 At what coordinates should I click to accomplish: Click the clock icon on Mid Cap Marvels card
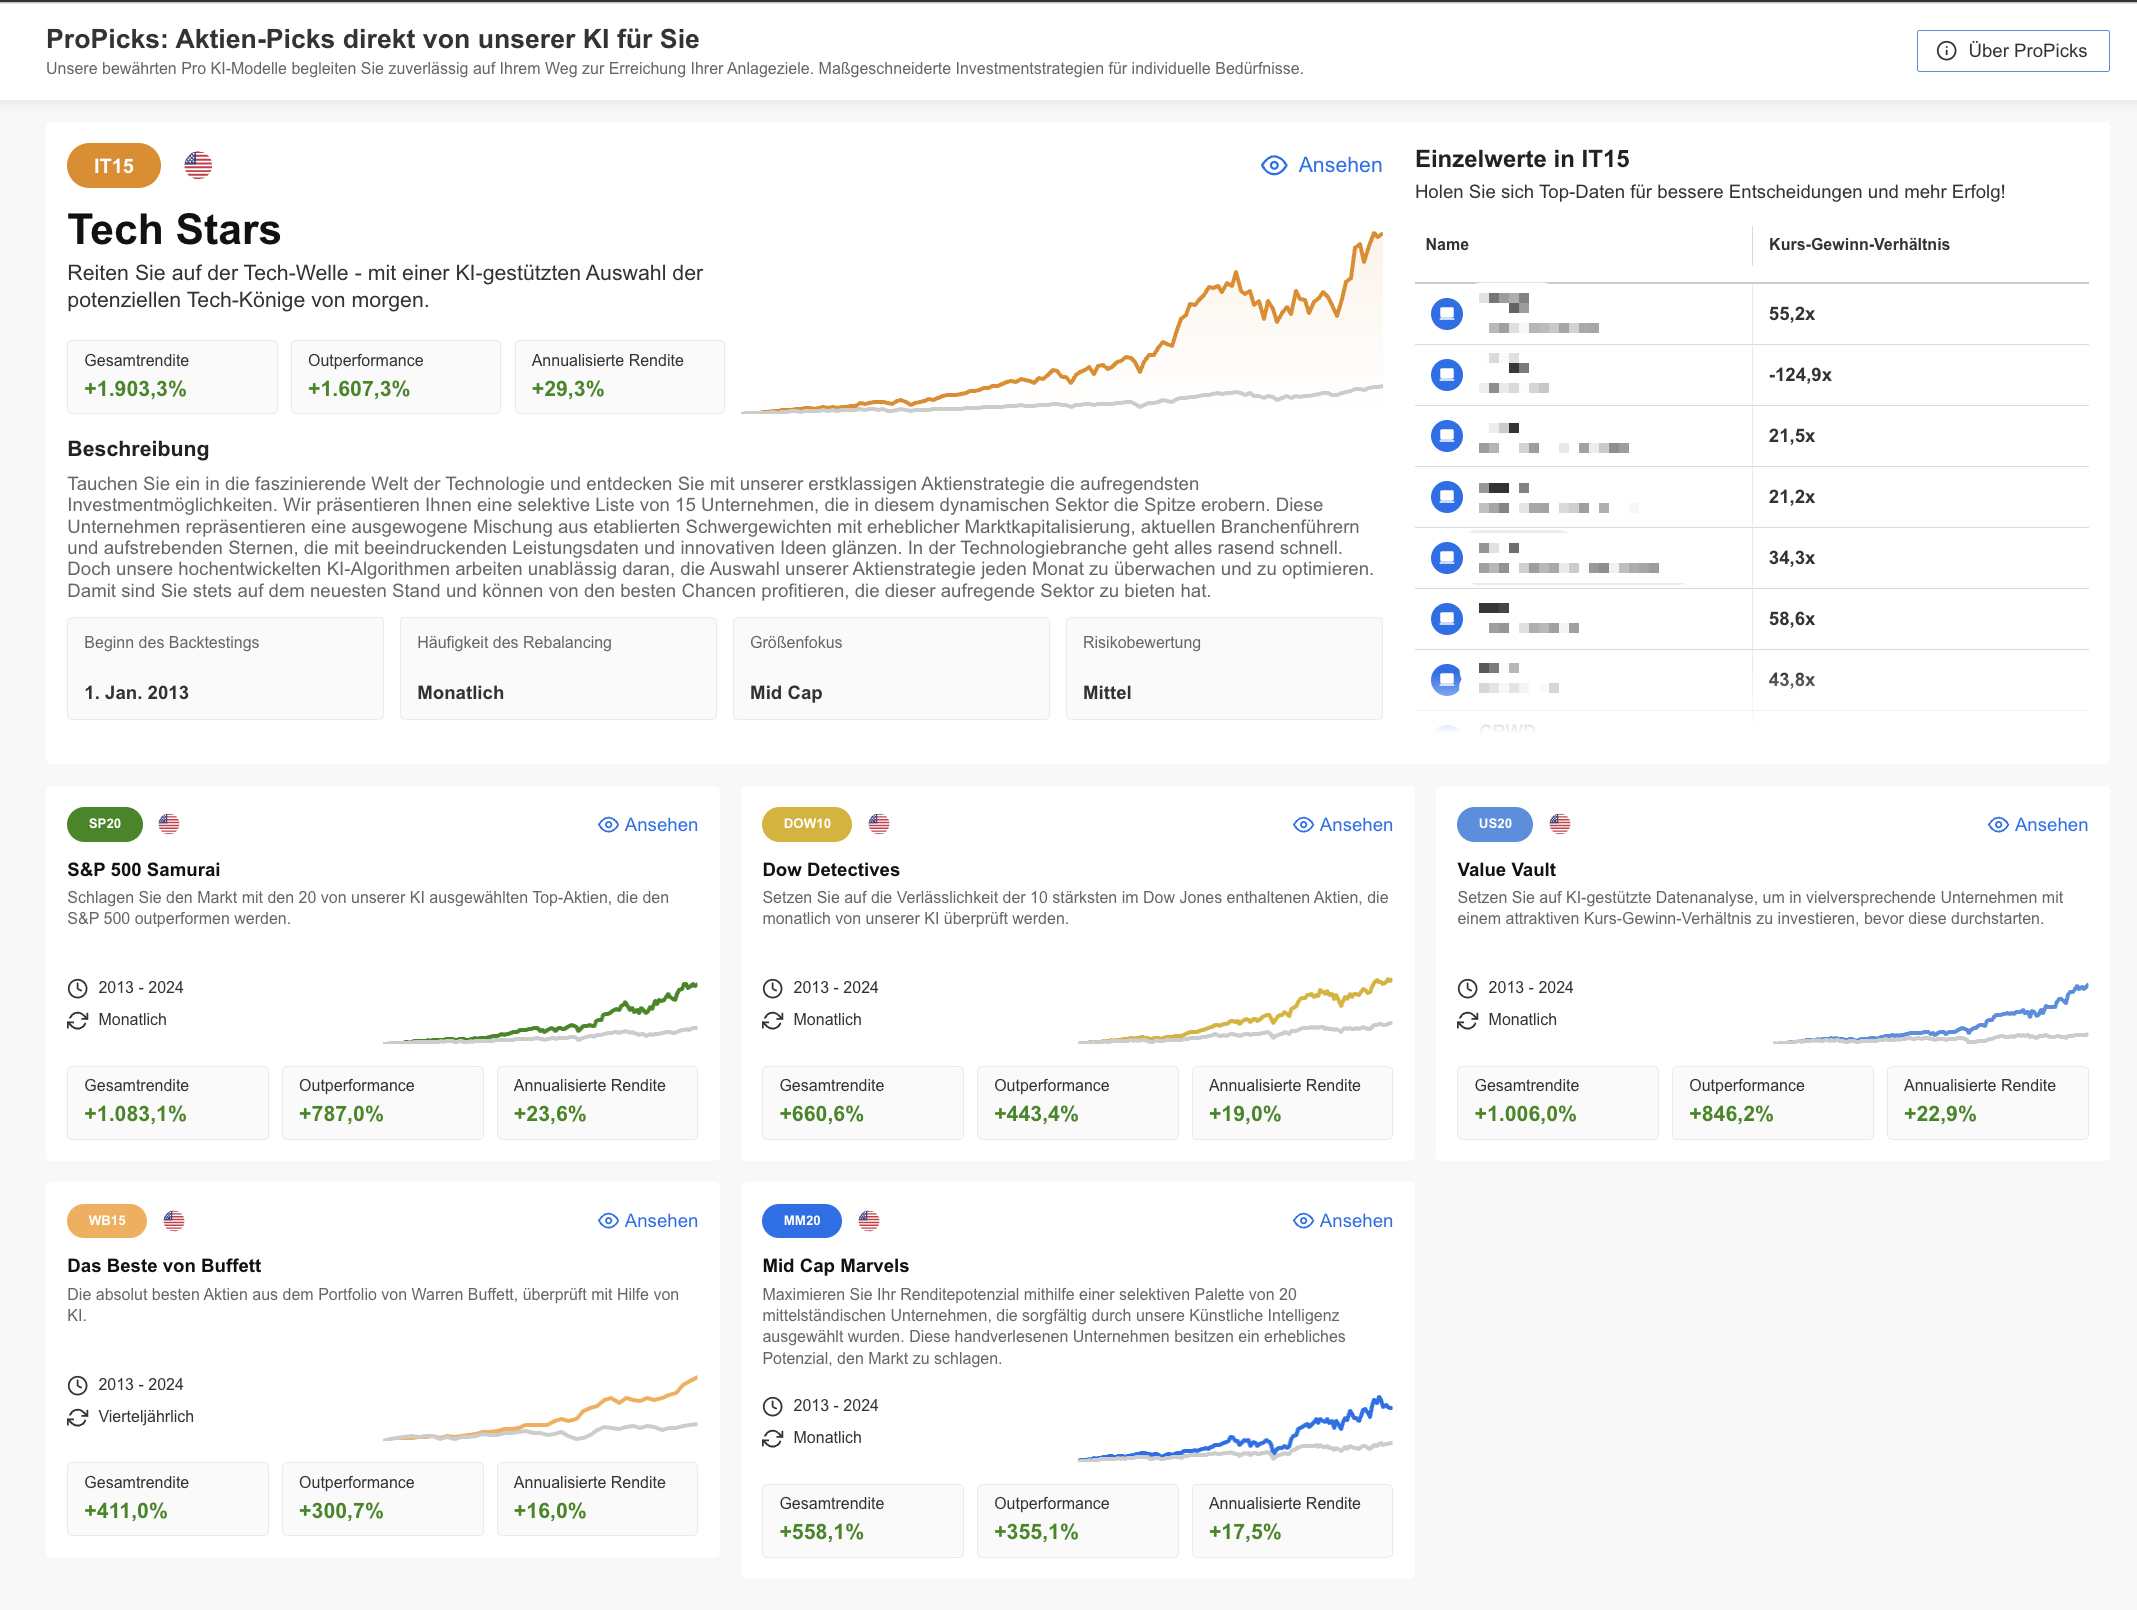(772, 1406)
